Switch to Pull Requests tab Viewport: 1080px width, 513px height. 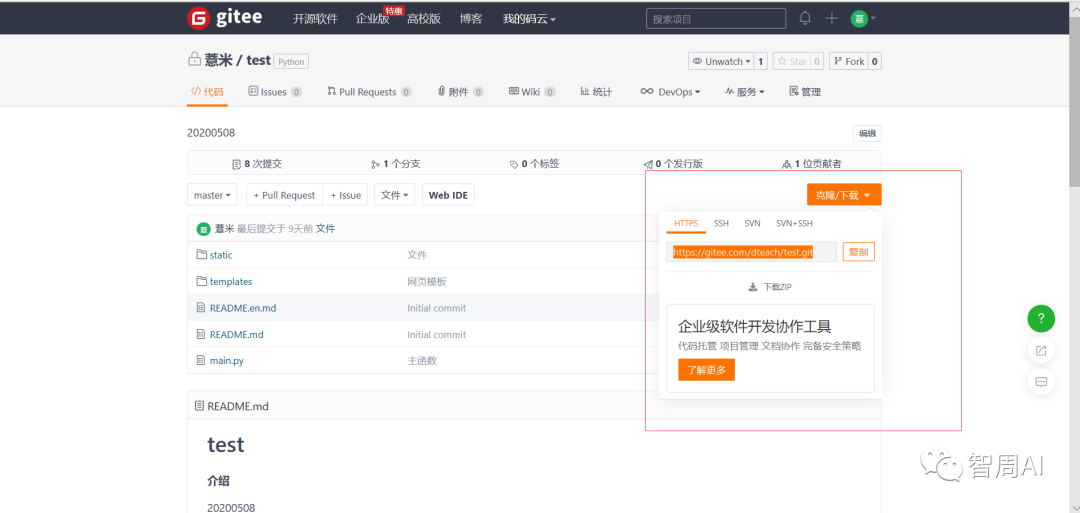click(369, 92)
